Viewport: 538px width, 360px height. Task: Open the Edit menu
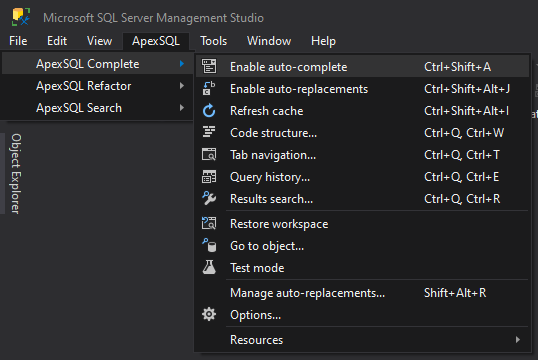57,41
